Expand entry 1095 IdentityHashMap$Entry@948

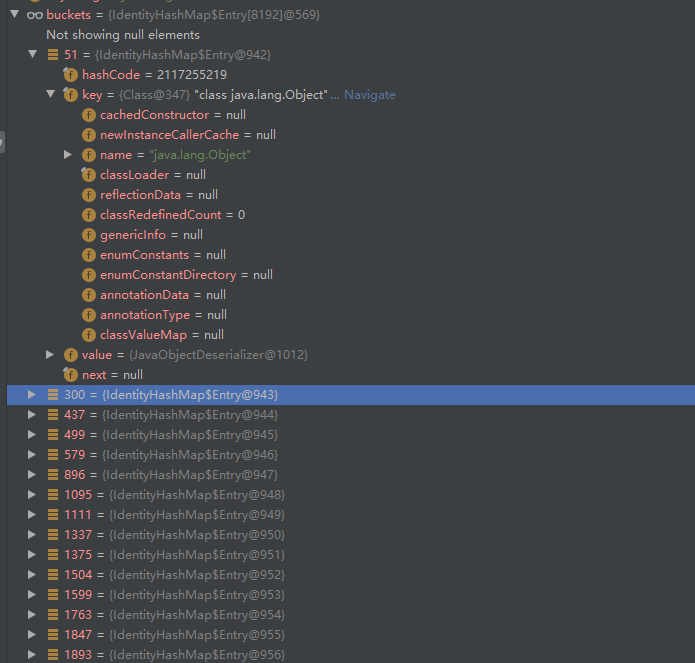click(x=32, y=494)
